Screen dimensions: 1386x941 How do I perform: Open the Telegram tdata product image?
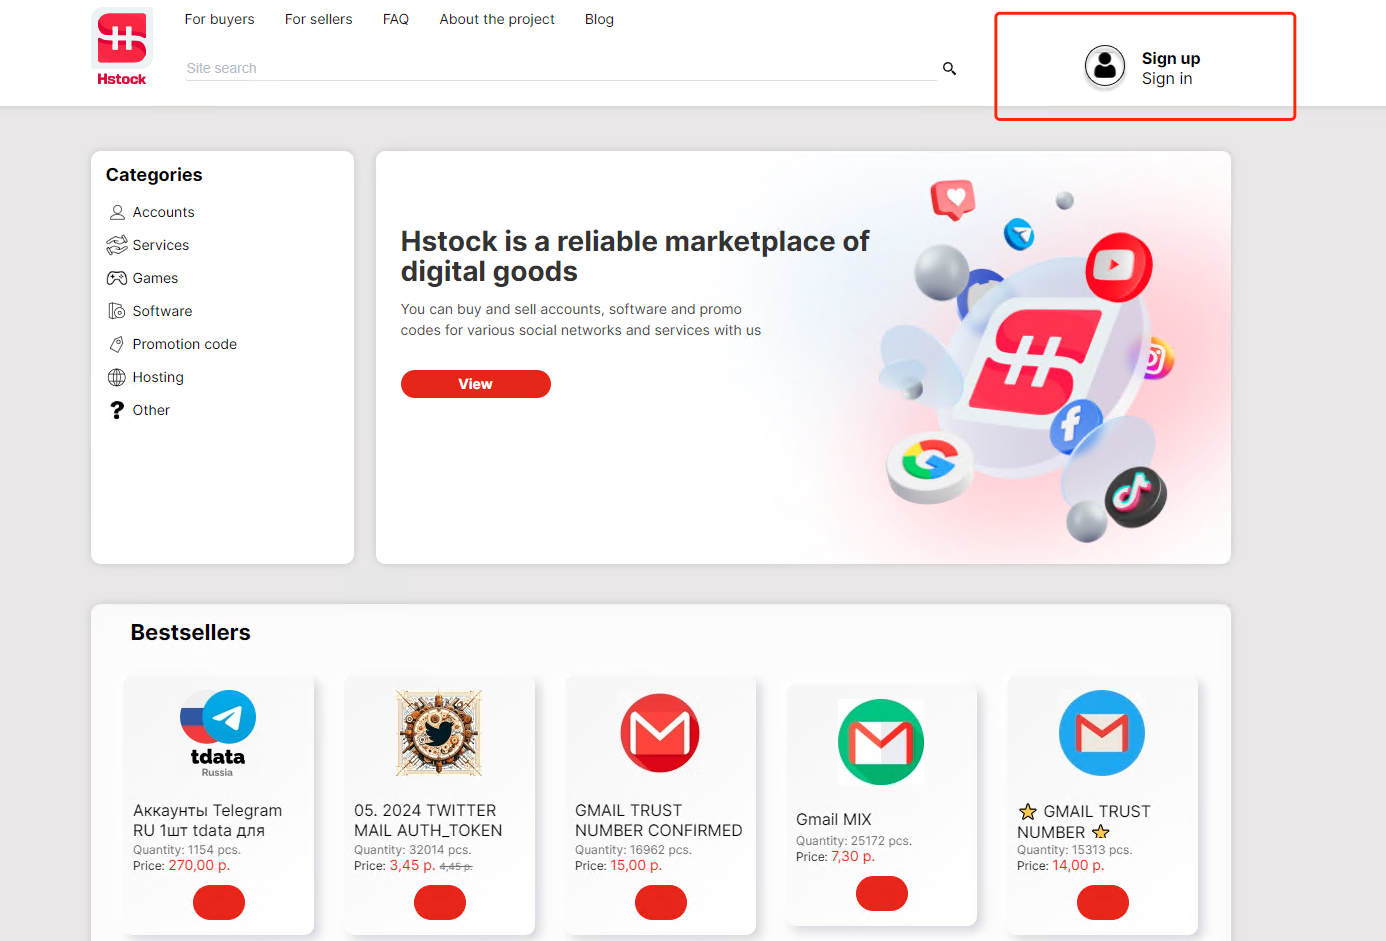pyautogui.click(x=218, y=733)
